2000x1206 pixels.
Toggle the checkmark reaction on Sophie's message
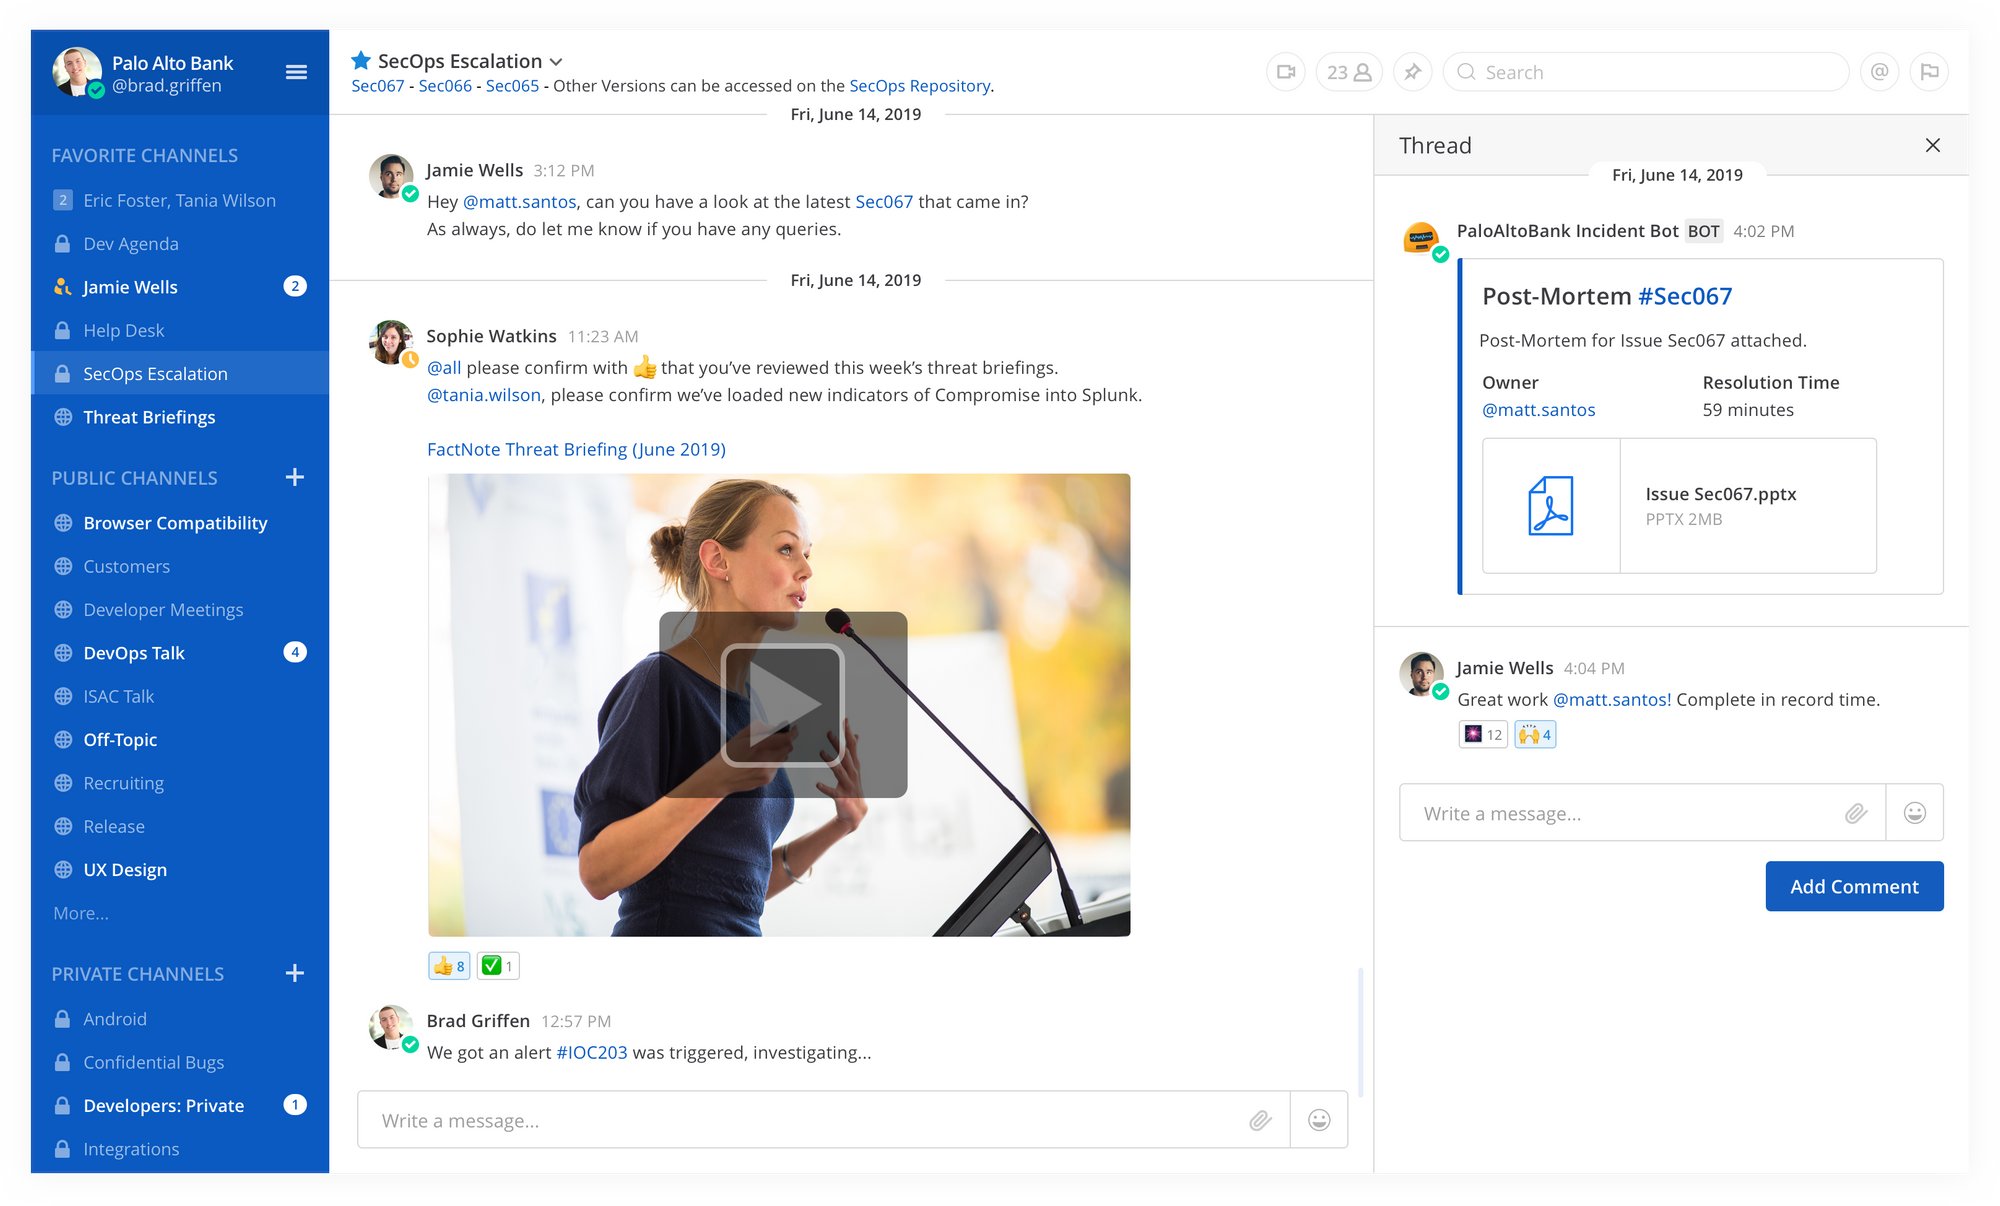497,965
